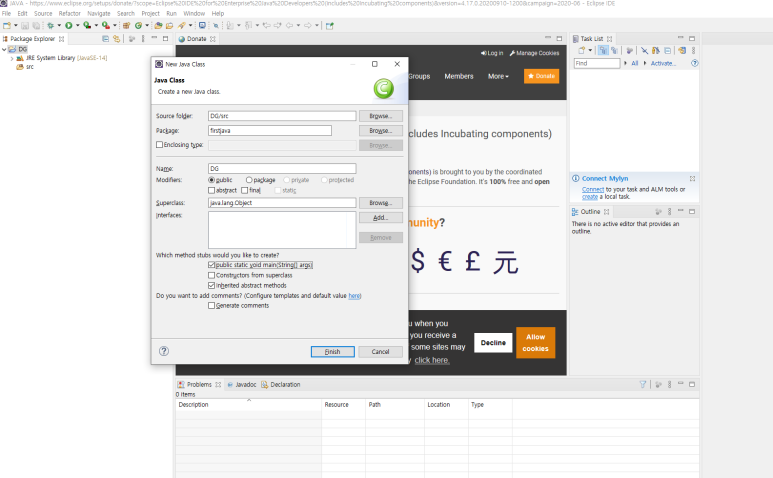Click Add button next to Interfaces
Screen dimensions: 773x478
coord(381,217)
